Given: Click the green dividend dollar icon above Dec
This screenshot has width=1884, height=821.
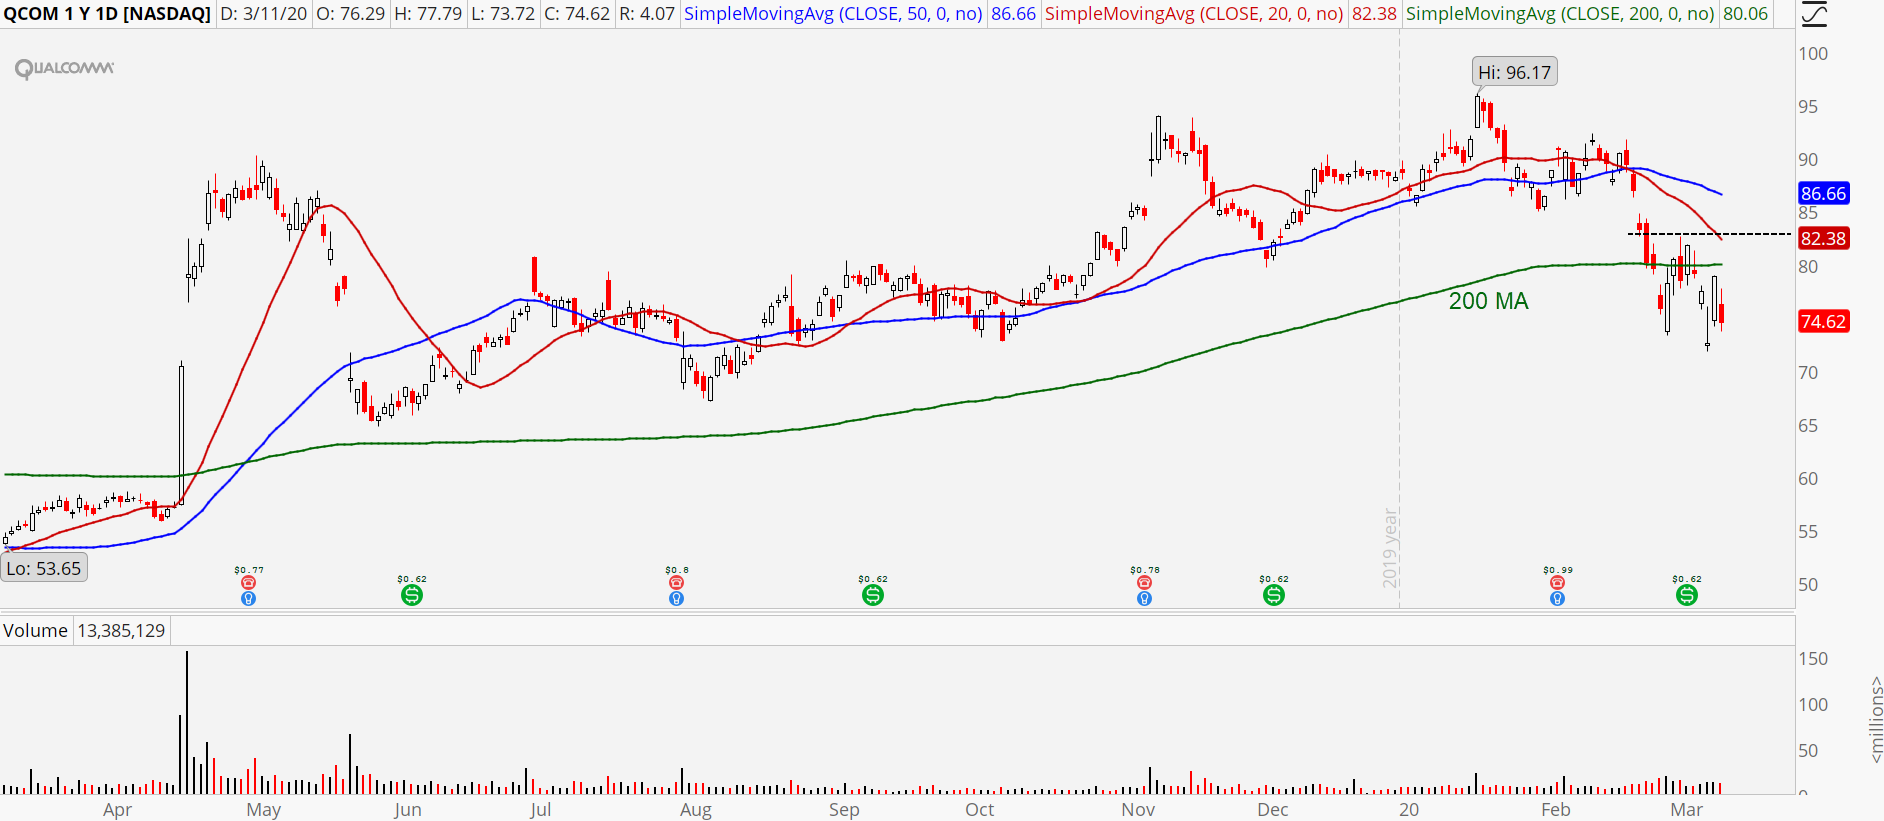Looking at the screenshot, I should 1273,595.
